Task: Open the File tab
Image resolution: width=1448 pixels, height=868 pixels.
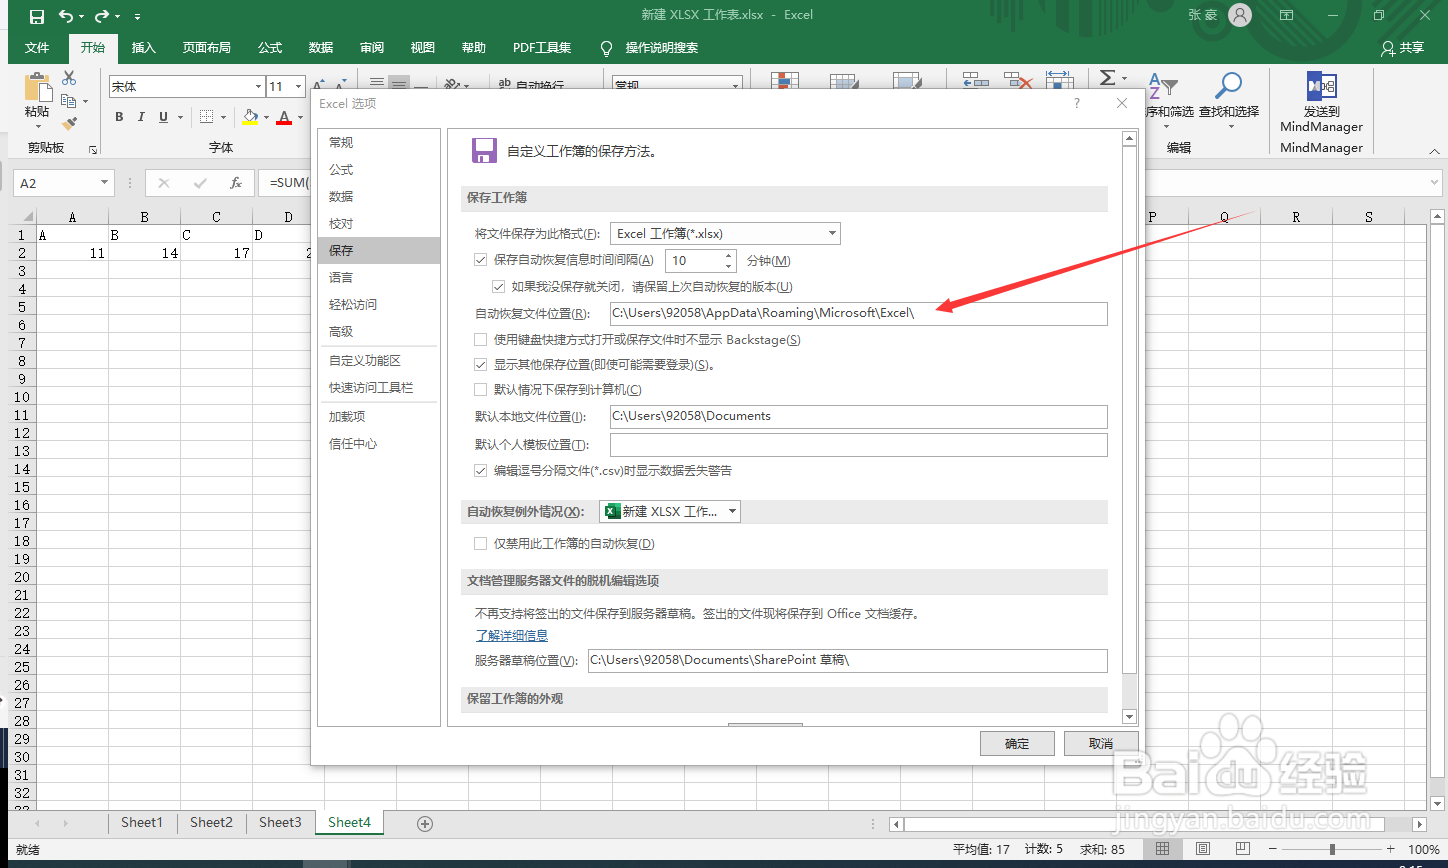Action: pos(37,48)
